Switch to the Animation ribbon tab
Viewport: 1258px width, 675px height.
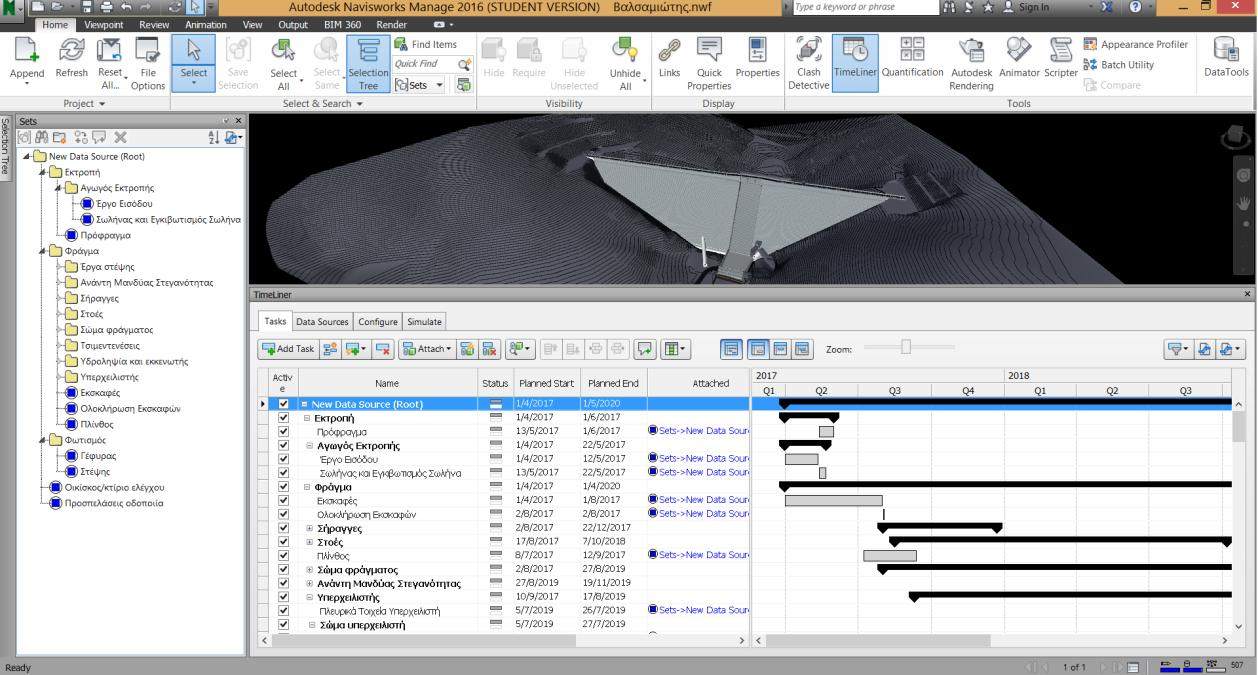pyautogui.click(x=205, y=24)
